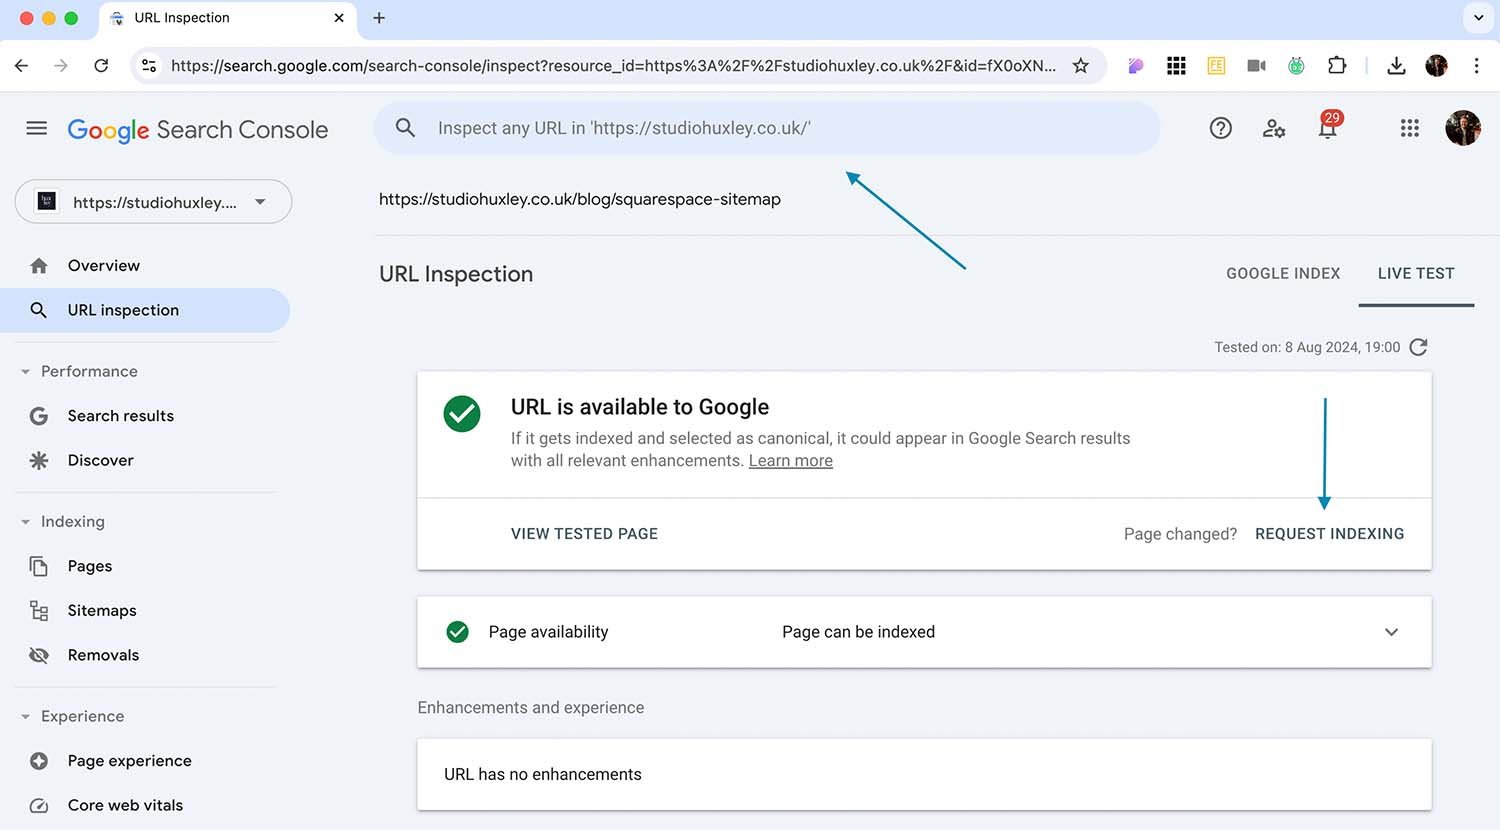Select URL inspection in the sidebar
The image size is (1500, 830).
(x=145, y=310)
